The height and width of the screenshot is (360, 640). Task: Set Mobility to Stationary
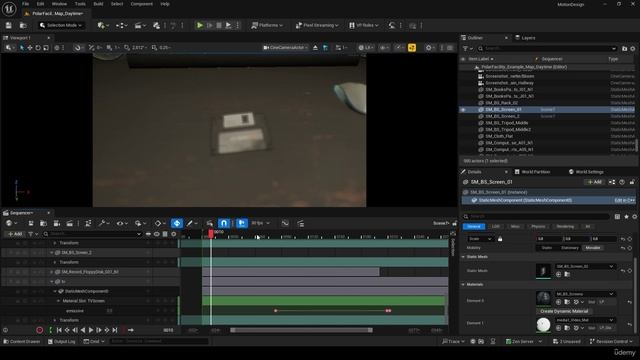point(569,248)
